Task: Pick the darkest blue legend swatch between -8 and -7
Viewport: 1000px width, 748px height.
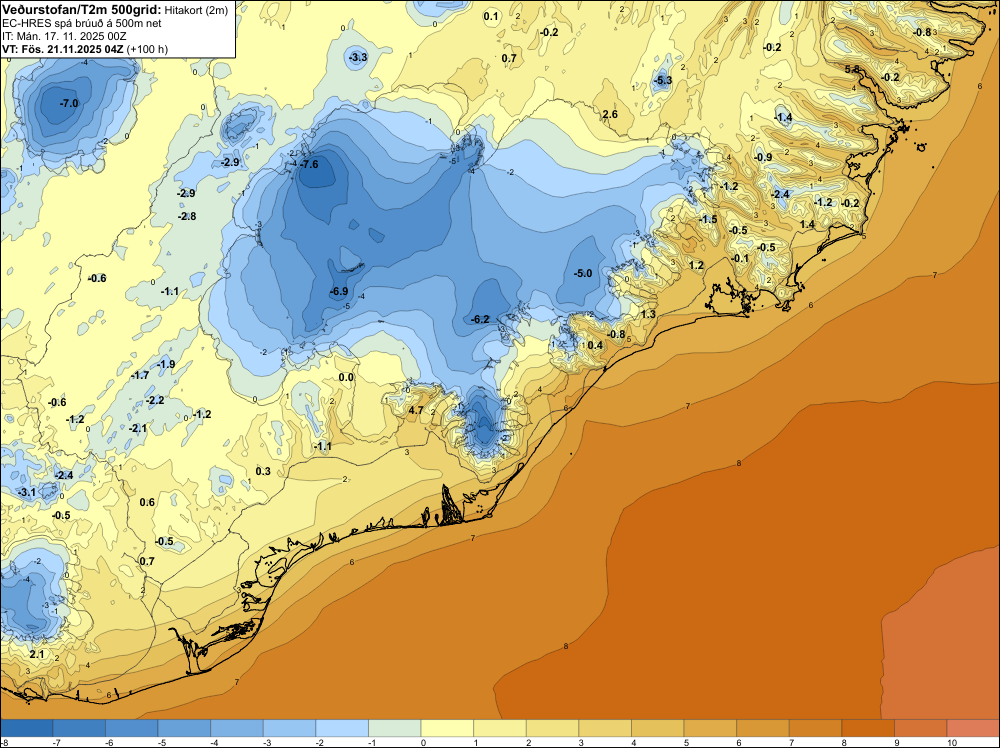Action: 26,728
